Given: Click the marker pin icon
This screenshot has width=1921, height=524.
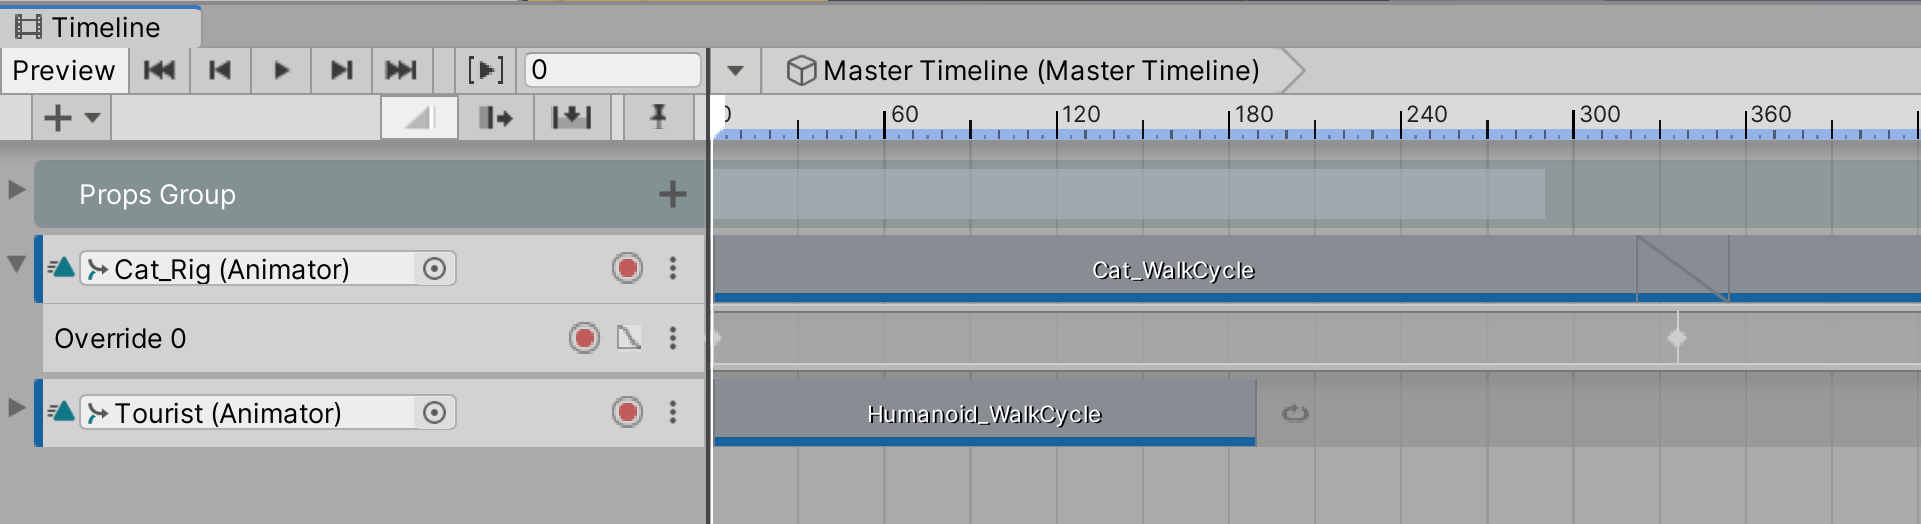Looking at the screenshot, I should pyautogui.click(x=658, y=118).
